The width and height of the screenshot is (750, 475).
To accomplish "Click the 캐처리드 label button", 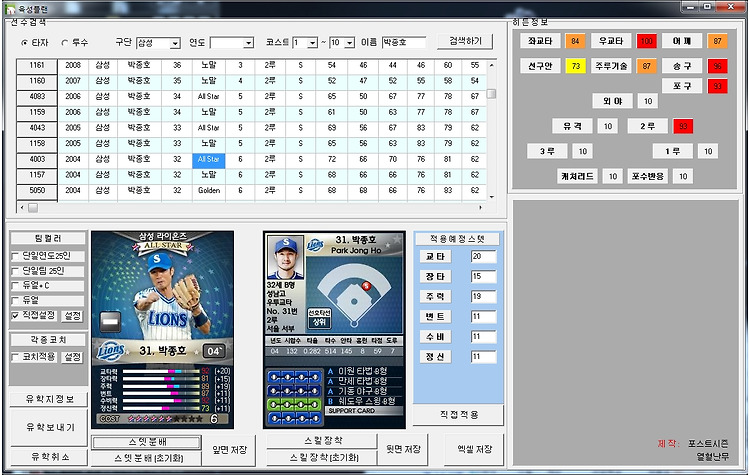I will point(577,176).
